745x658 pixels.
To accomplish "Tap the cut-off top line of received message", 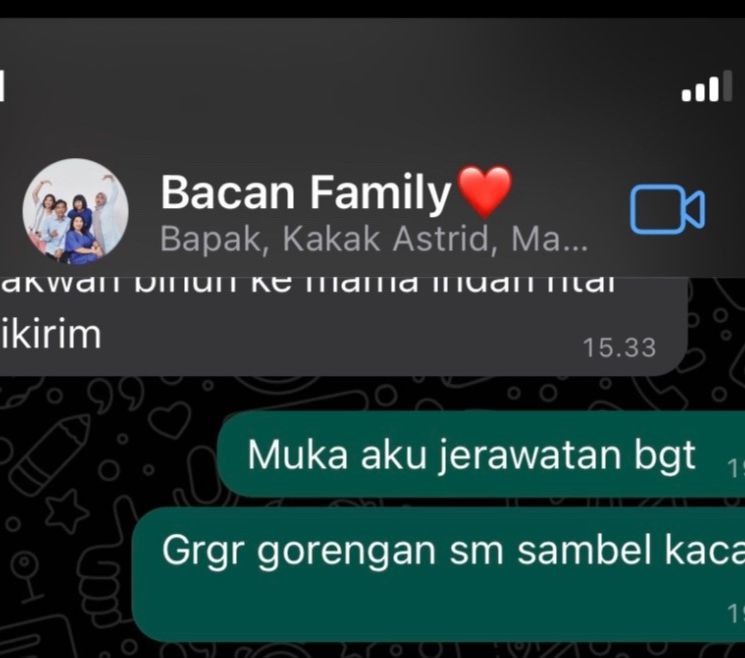I will tap(308, 284).
